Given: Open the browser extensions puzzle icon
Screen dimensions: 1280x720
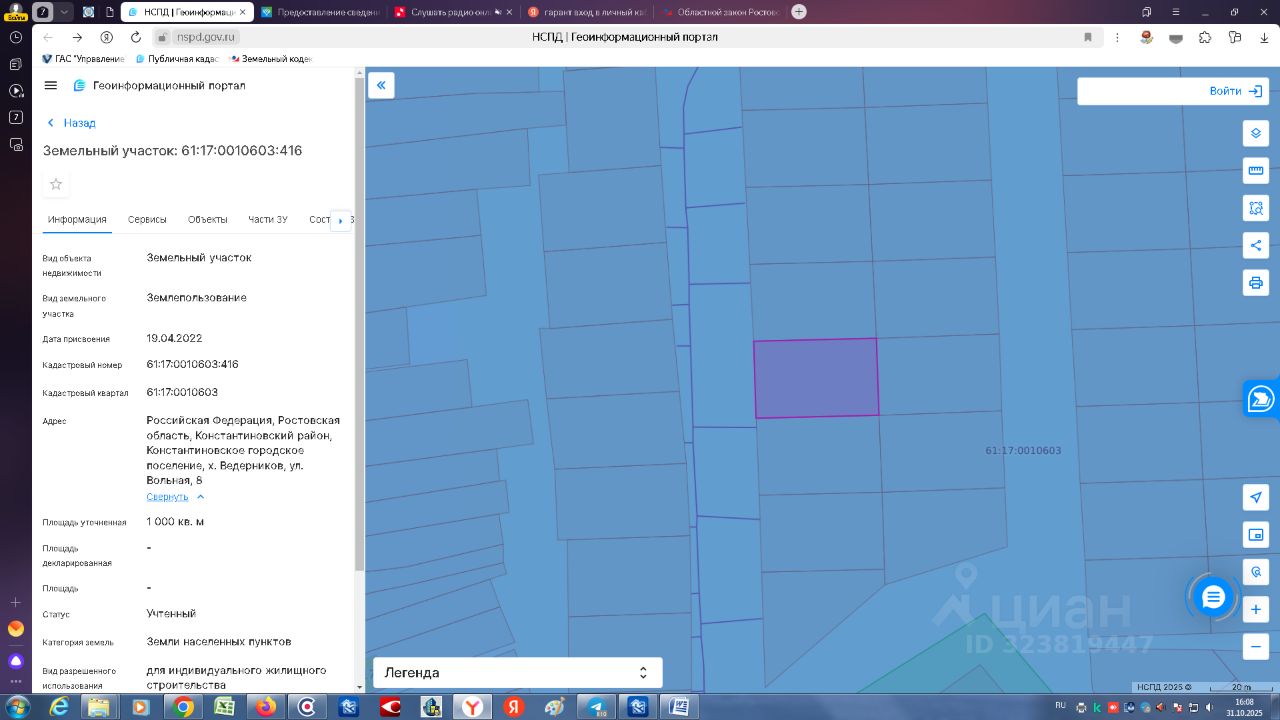Looking at the screenshot, I should [1205, 37].
